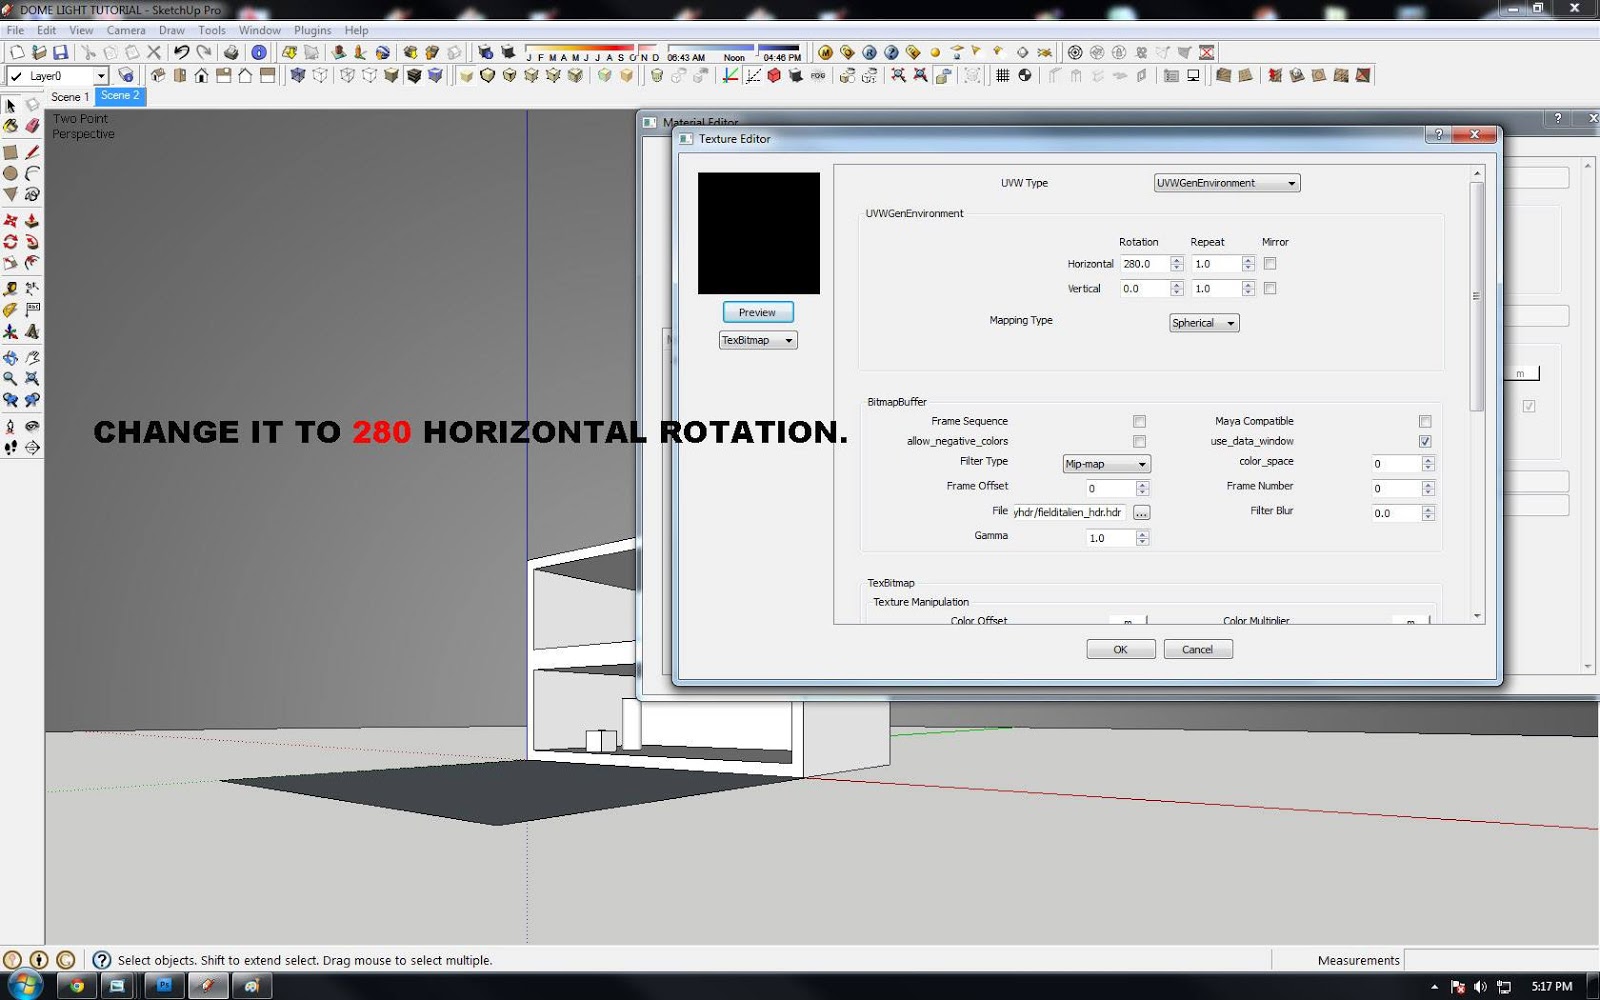Toggle Mirror for Horizontal rotation
The width and height of the screenshot is (1600, 1000).
point(1270,263)
